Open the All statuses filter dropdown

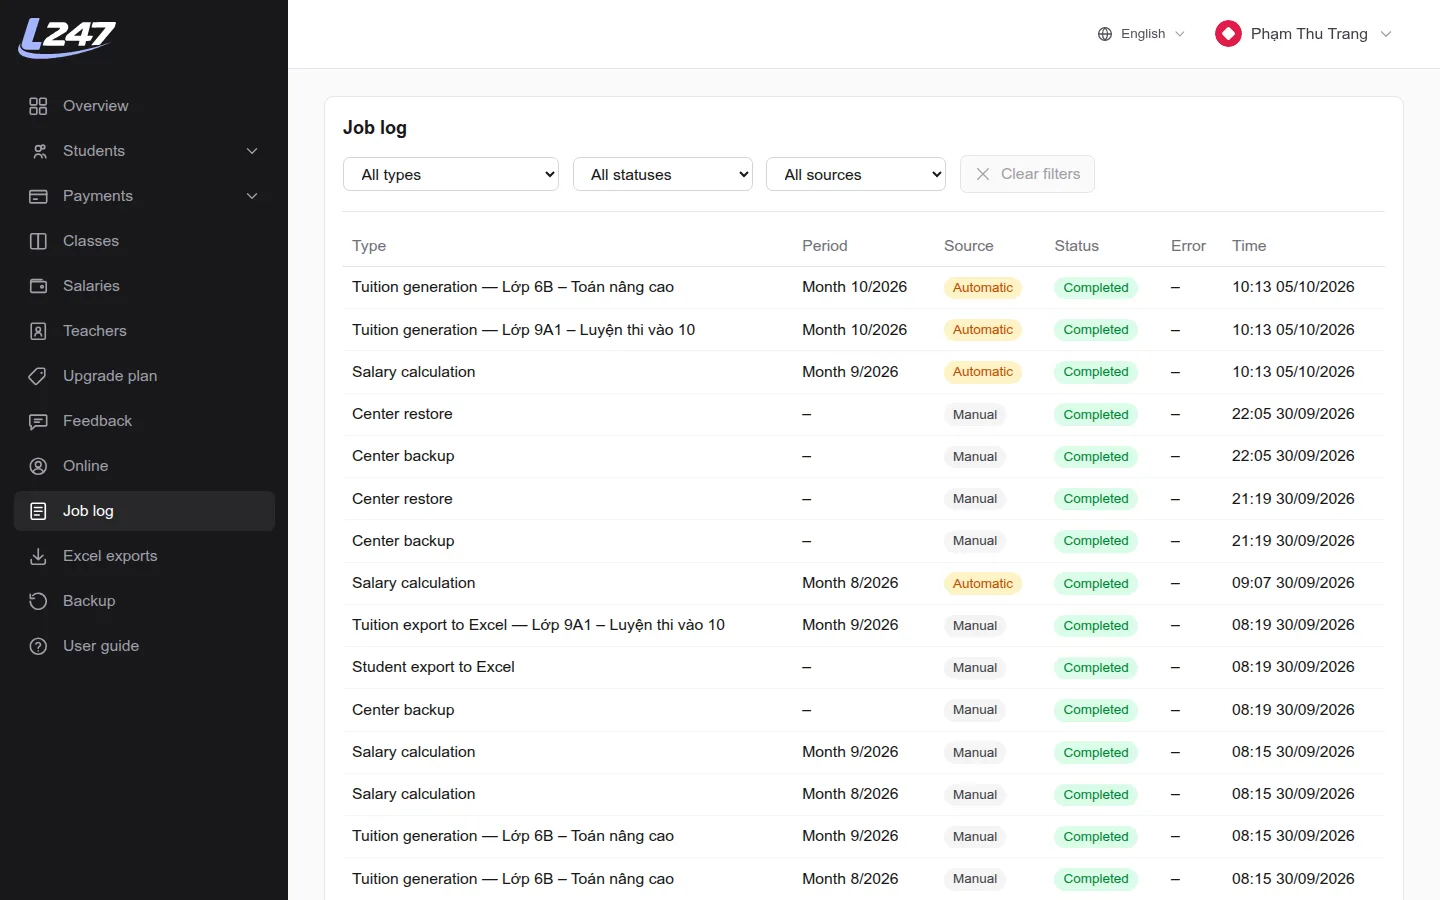tap(663, 174)
